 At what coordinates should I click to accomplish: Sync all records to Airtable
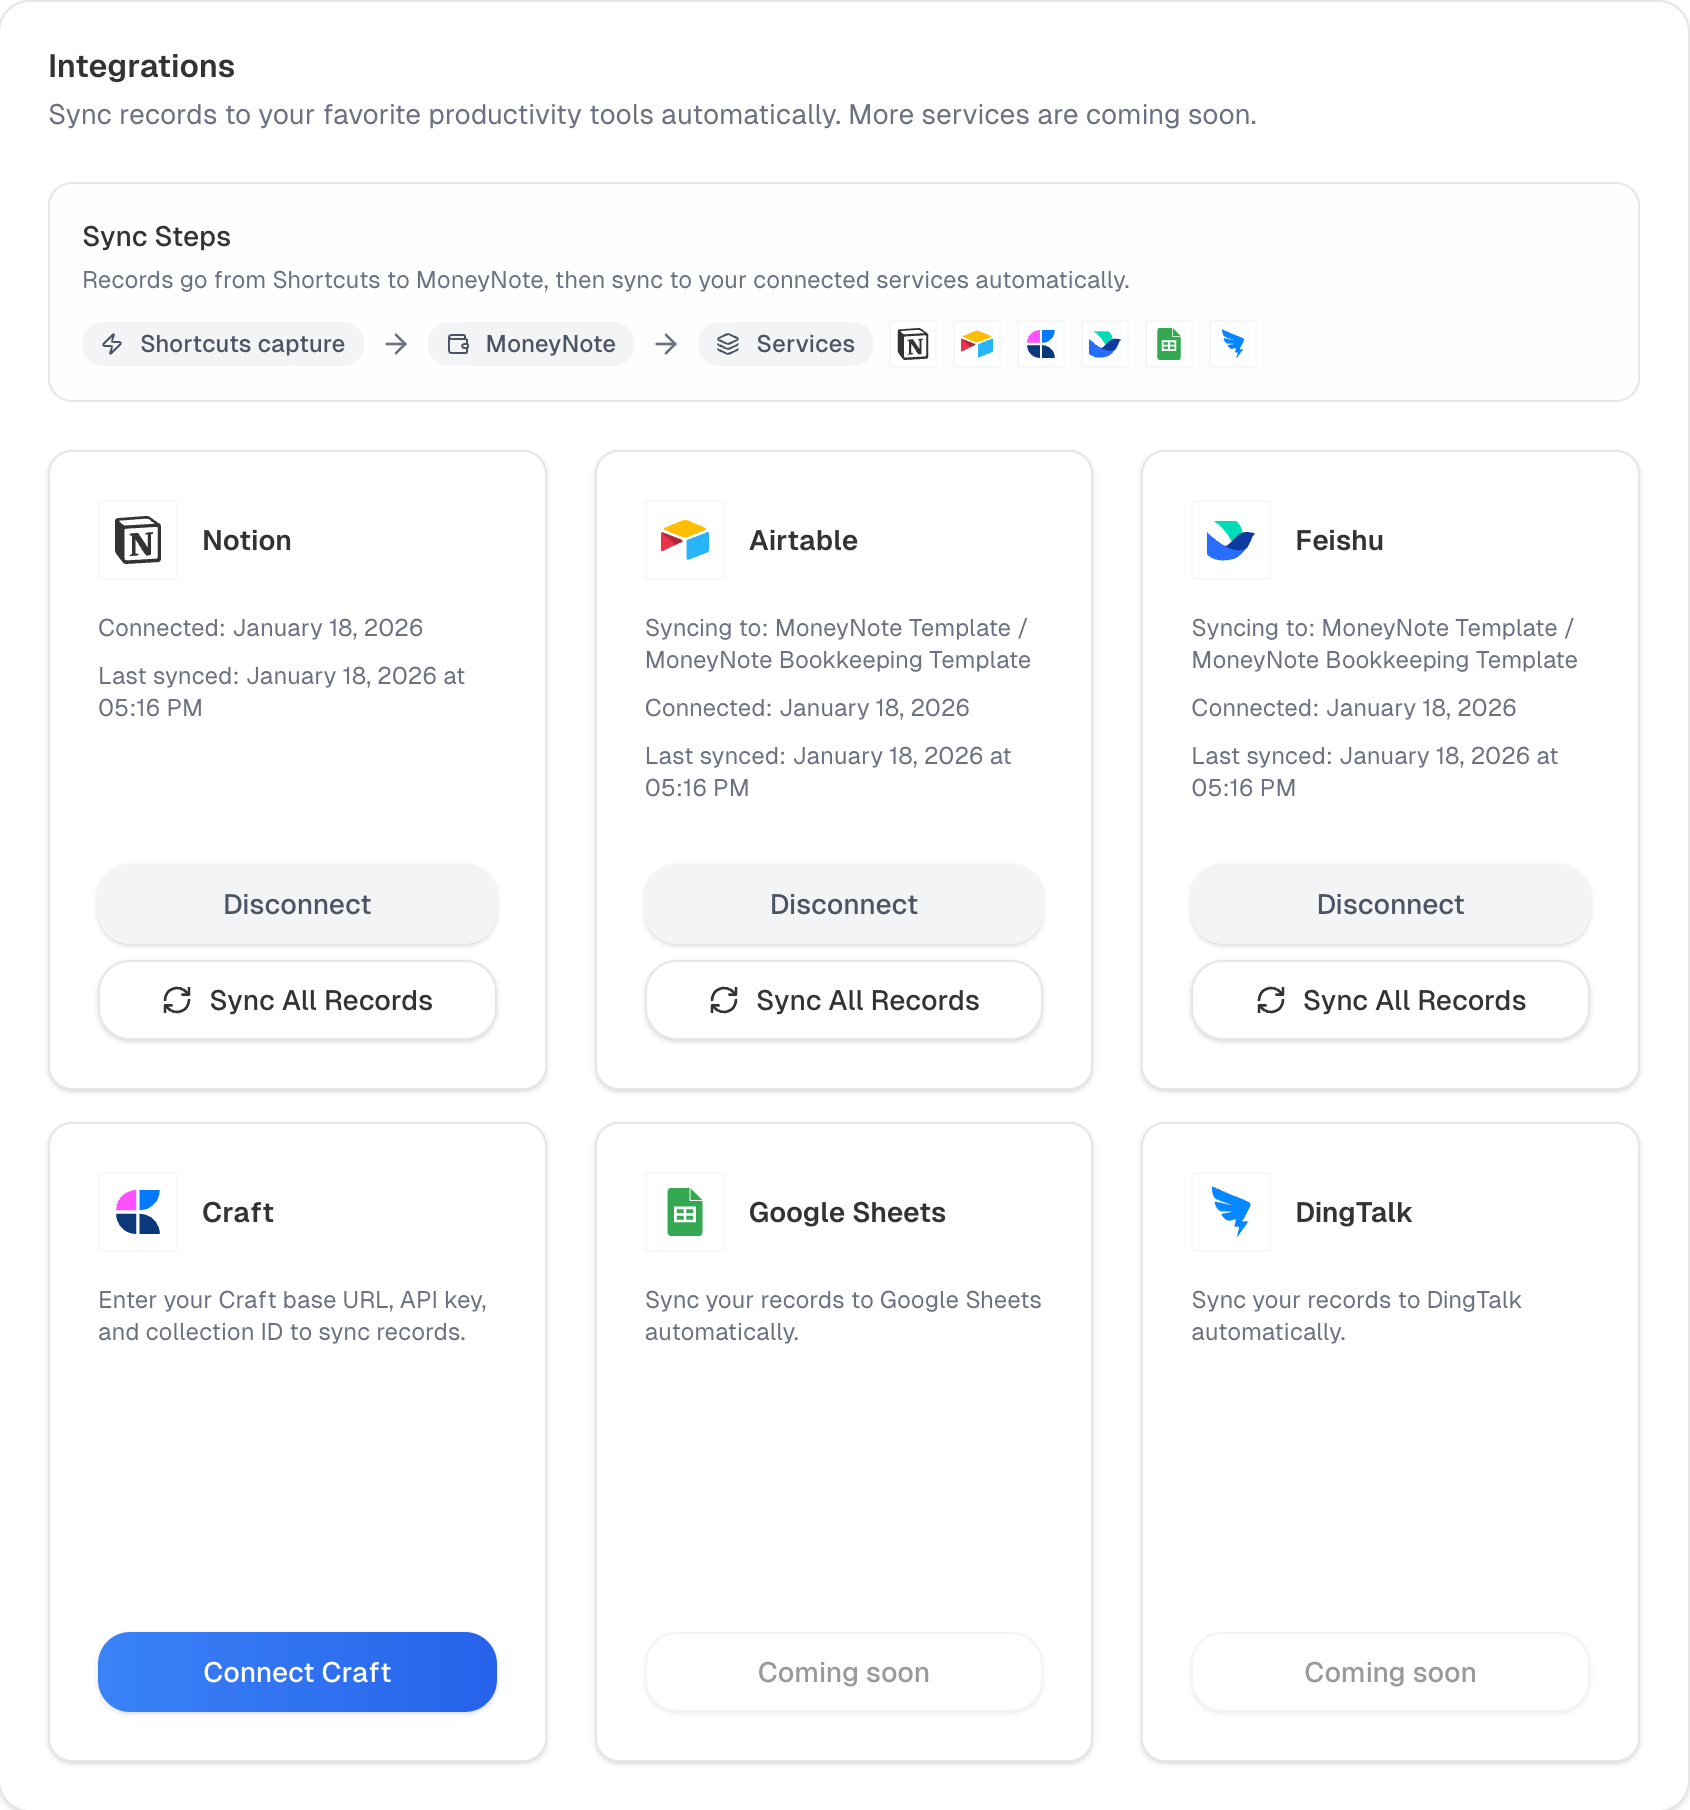pos(844,1000)
